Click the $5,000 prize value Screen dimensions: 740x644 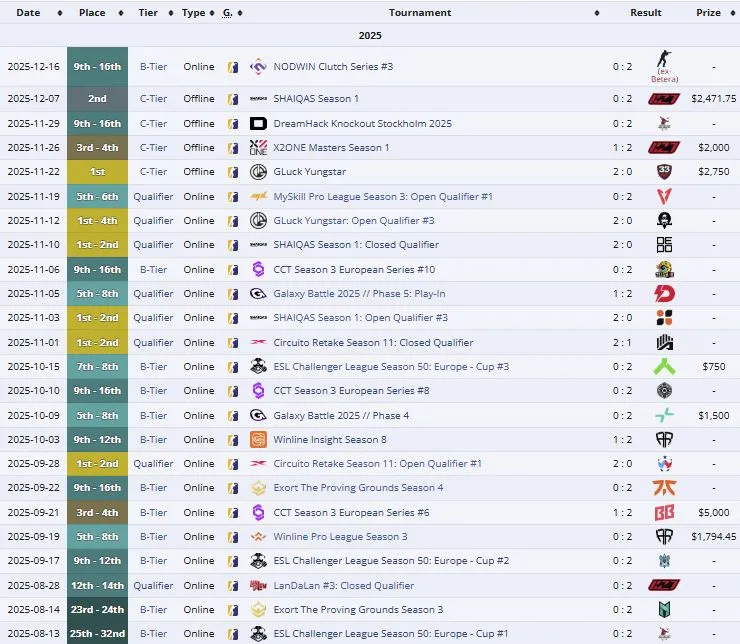click(714, 512)
